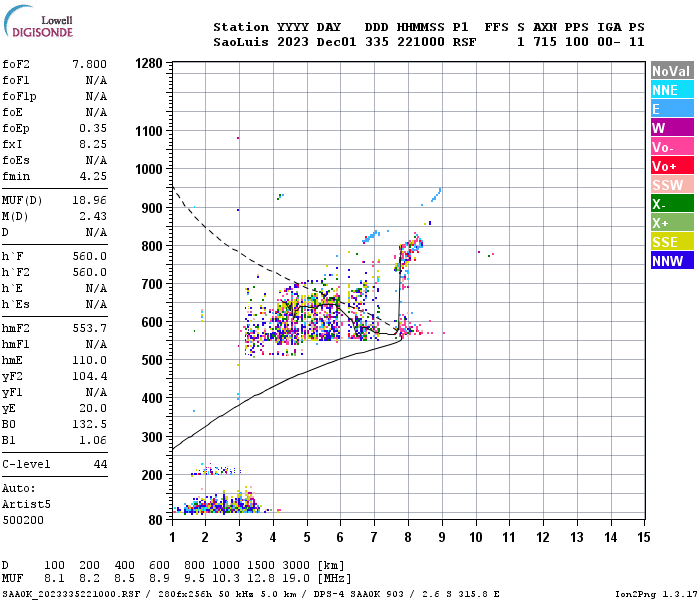Image resolution: width=700 pixels, height=600 pixels.
Task: Click the fmin value 4.25
Action: pos(93,176)
